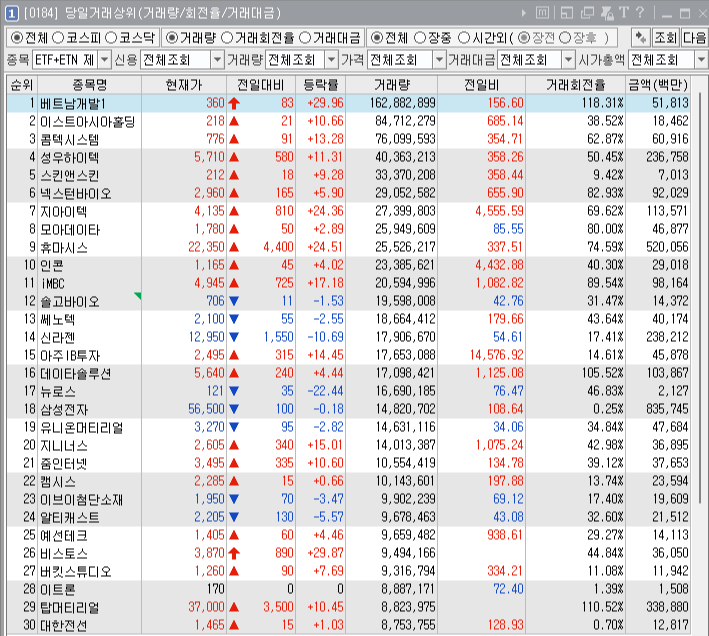Click the up triangle for 지아이텍
Image resolution: width=709 pixels, height=636 pixels.
click(234, 211)
